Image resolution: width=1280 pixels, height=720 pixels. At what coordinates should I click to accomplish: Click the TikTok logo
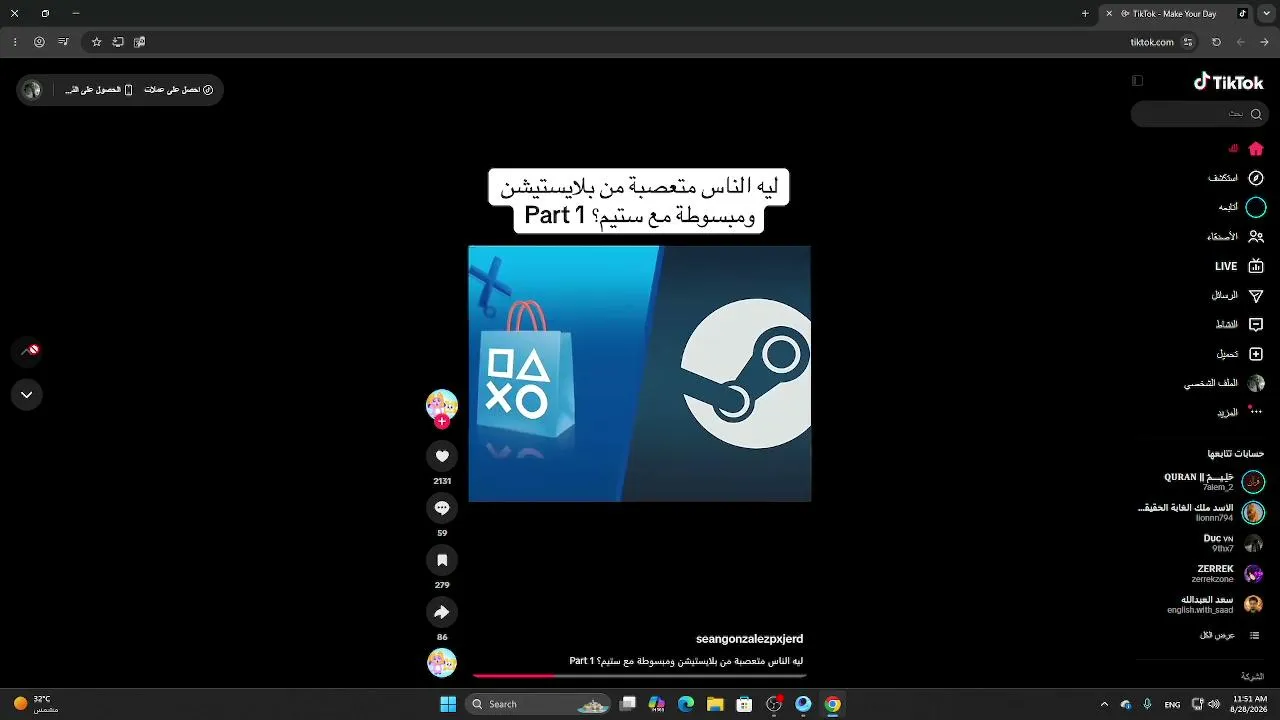pos(1229,82)
